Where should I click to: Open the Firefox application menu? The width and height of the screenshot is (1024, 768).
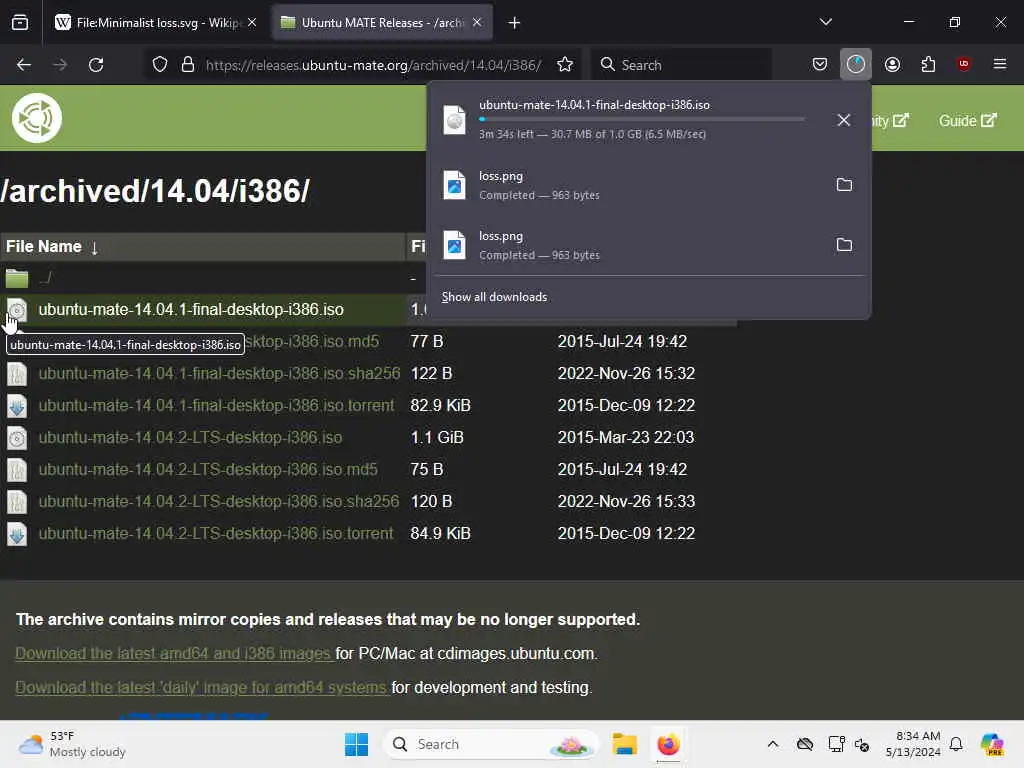[x=1000, y=64]
